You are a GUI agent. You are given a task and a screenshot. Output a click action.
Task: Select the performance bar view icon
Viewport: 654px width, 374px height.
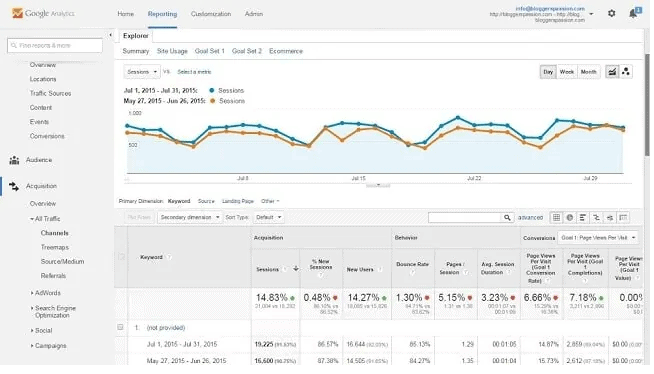583,217
